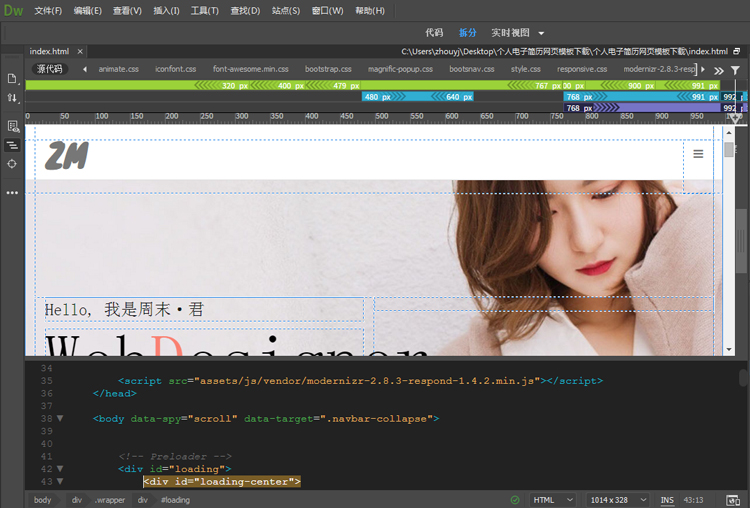Viewport: 750px width, 508px height.
Task: Select the index.html document tab
Action: (x=49, y=51)
